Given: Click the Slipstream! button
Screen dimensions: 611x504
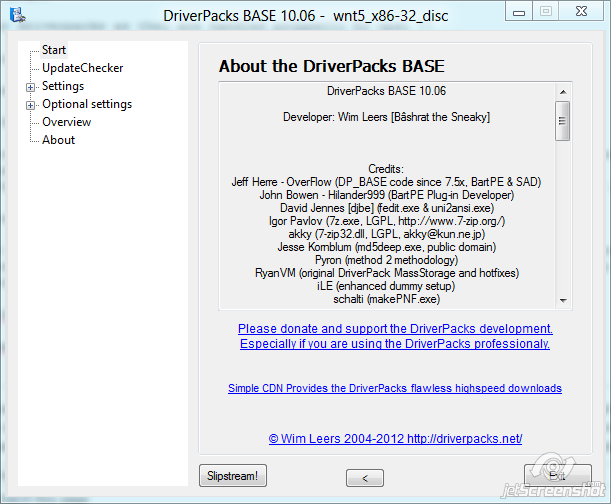Looking at the screenshot, I should (233, 476).
